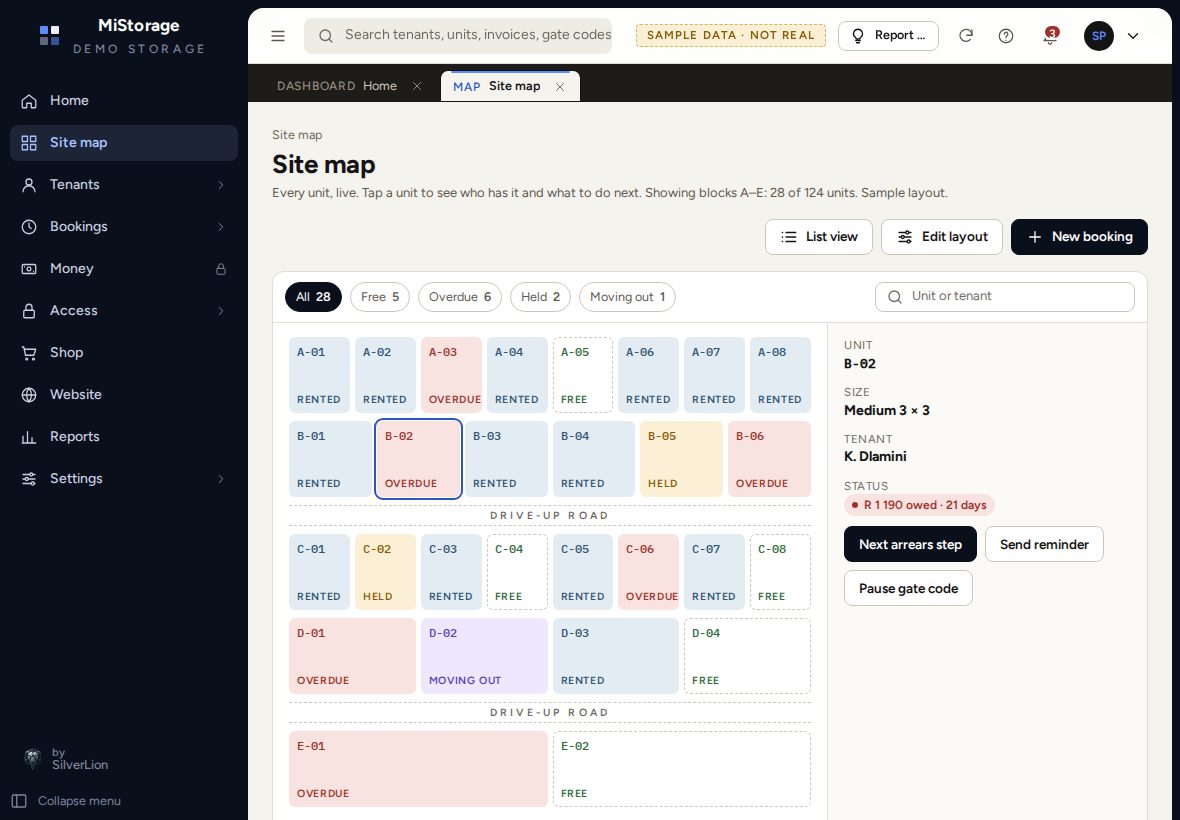Click the Reports bar chart icon
This screenshot has height=820, width=1180.
click(29, 436)
